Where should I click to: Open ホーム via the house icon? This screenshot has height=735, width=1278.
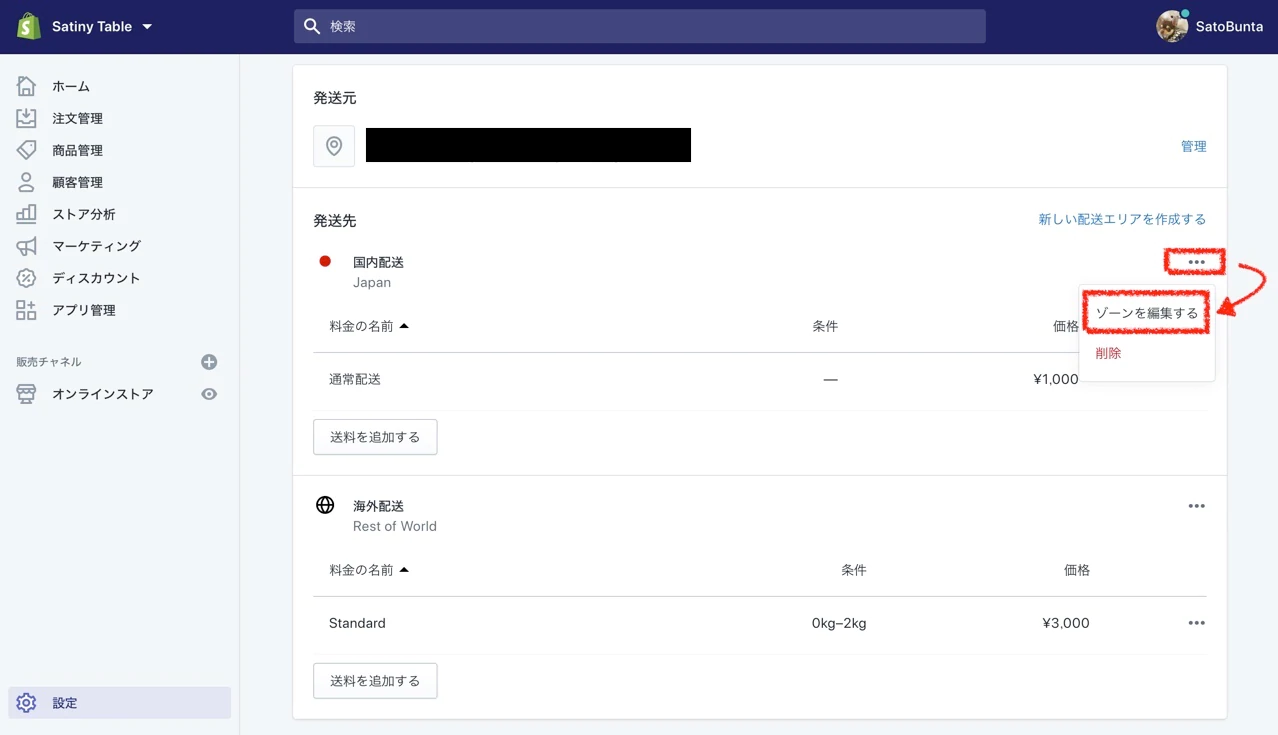pyautogui.click(x=26, y=86)
